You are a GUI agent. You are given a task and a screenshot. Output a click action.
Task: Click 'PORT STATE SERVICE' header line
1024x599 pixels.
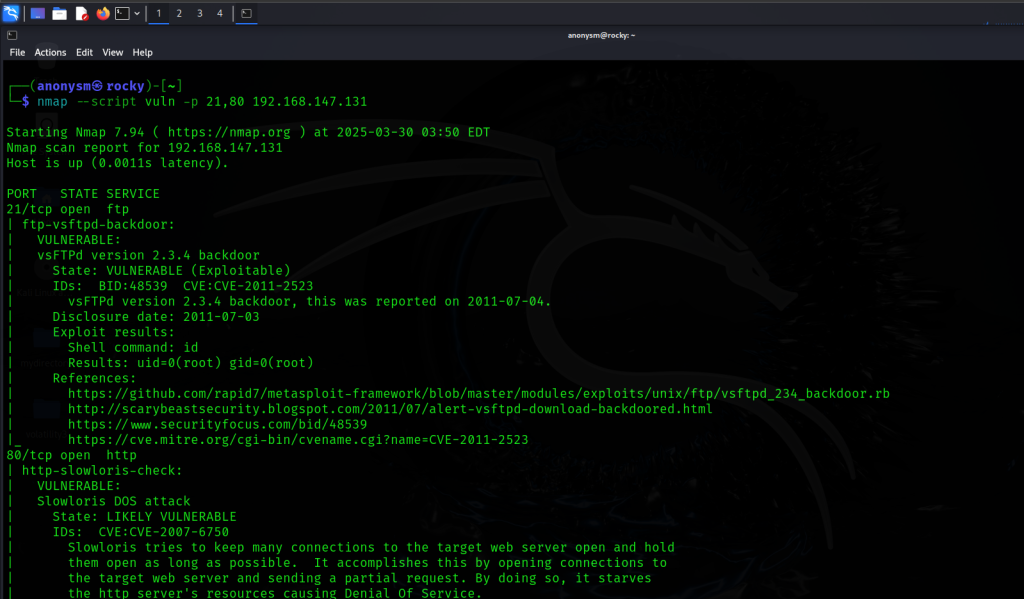[x=83, y=193]
